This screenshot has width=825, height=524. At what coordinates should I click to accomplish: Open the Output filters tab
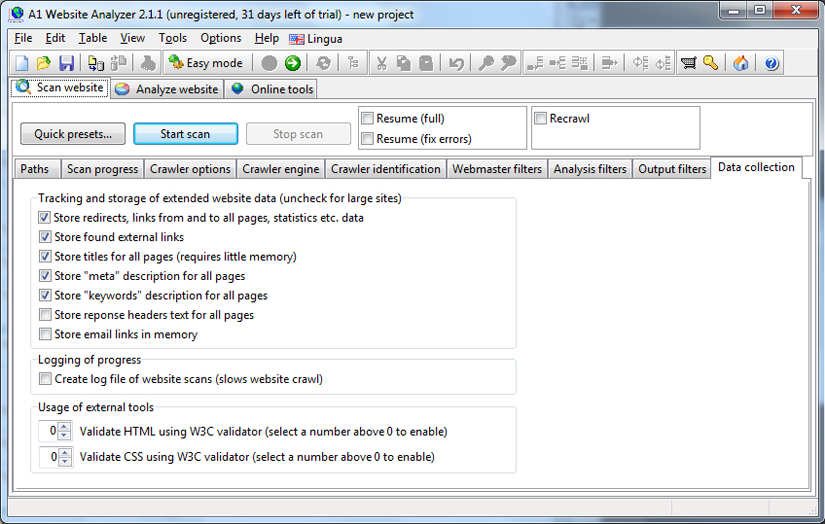pyautogui.click(x=672, y=169)
